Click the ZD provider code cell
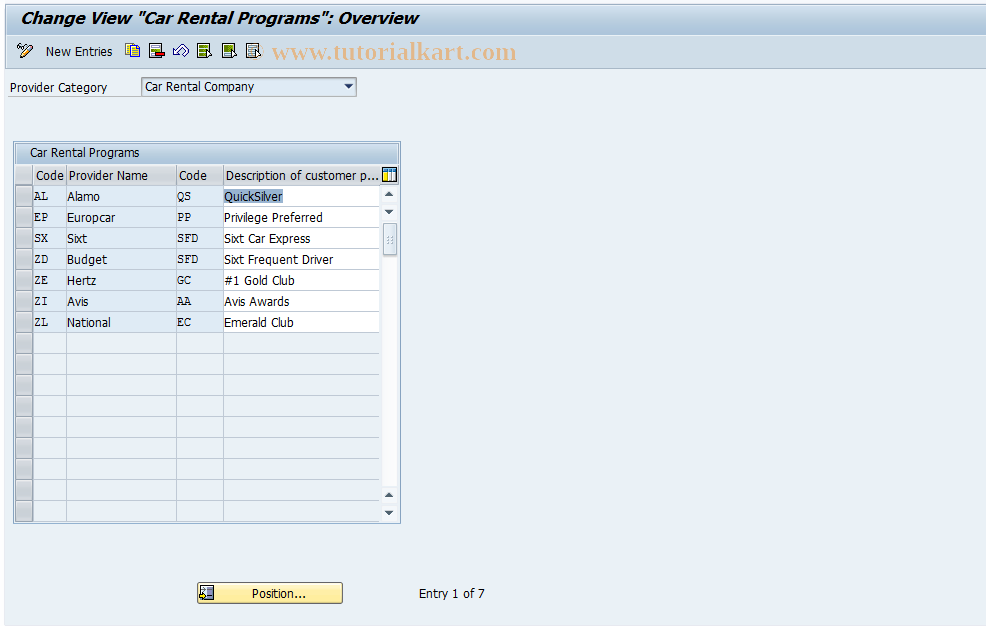This screenshot has width=986, height=626. (50, 260)
